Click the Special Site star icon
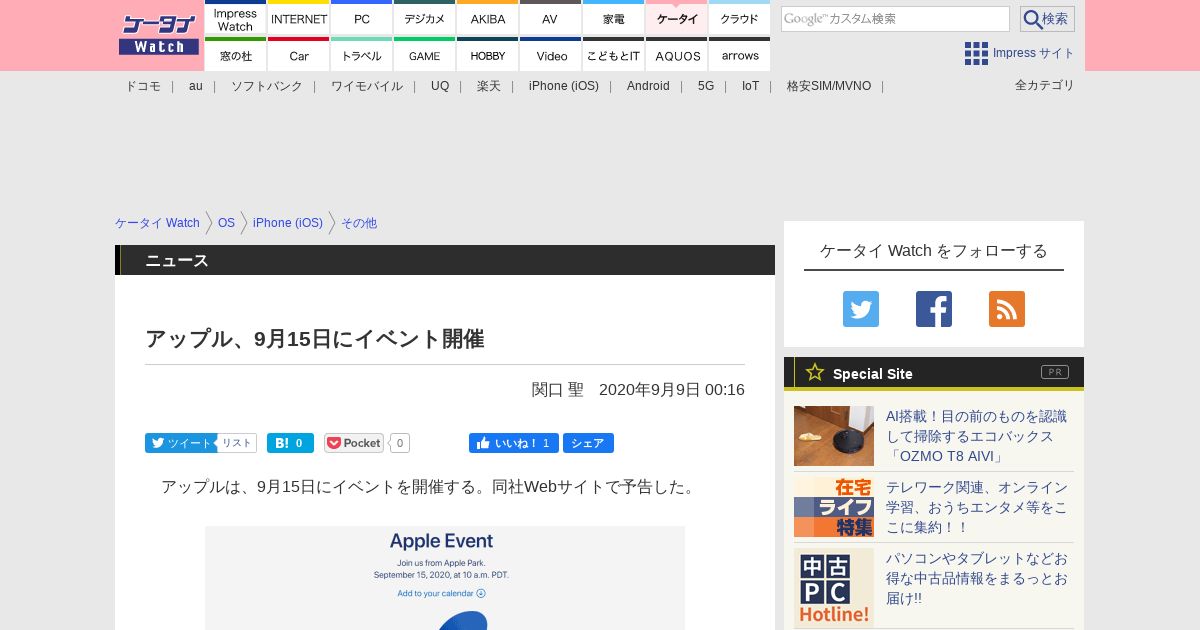 pos(815,372)
